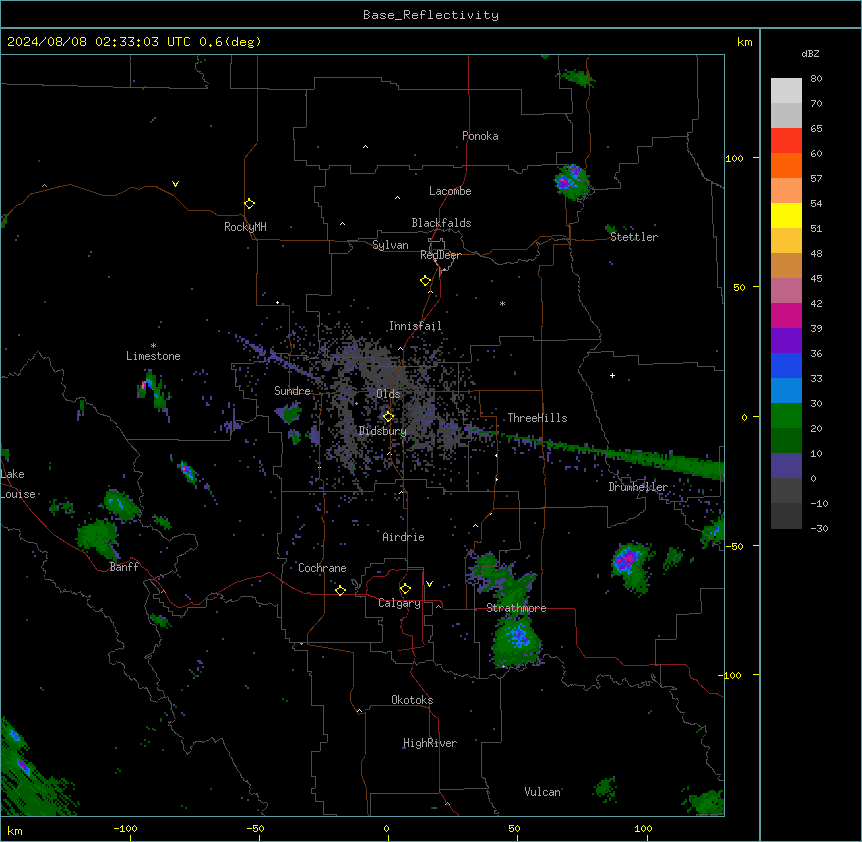Click the Strathmore label

[516, 608]
